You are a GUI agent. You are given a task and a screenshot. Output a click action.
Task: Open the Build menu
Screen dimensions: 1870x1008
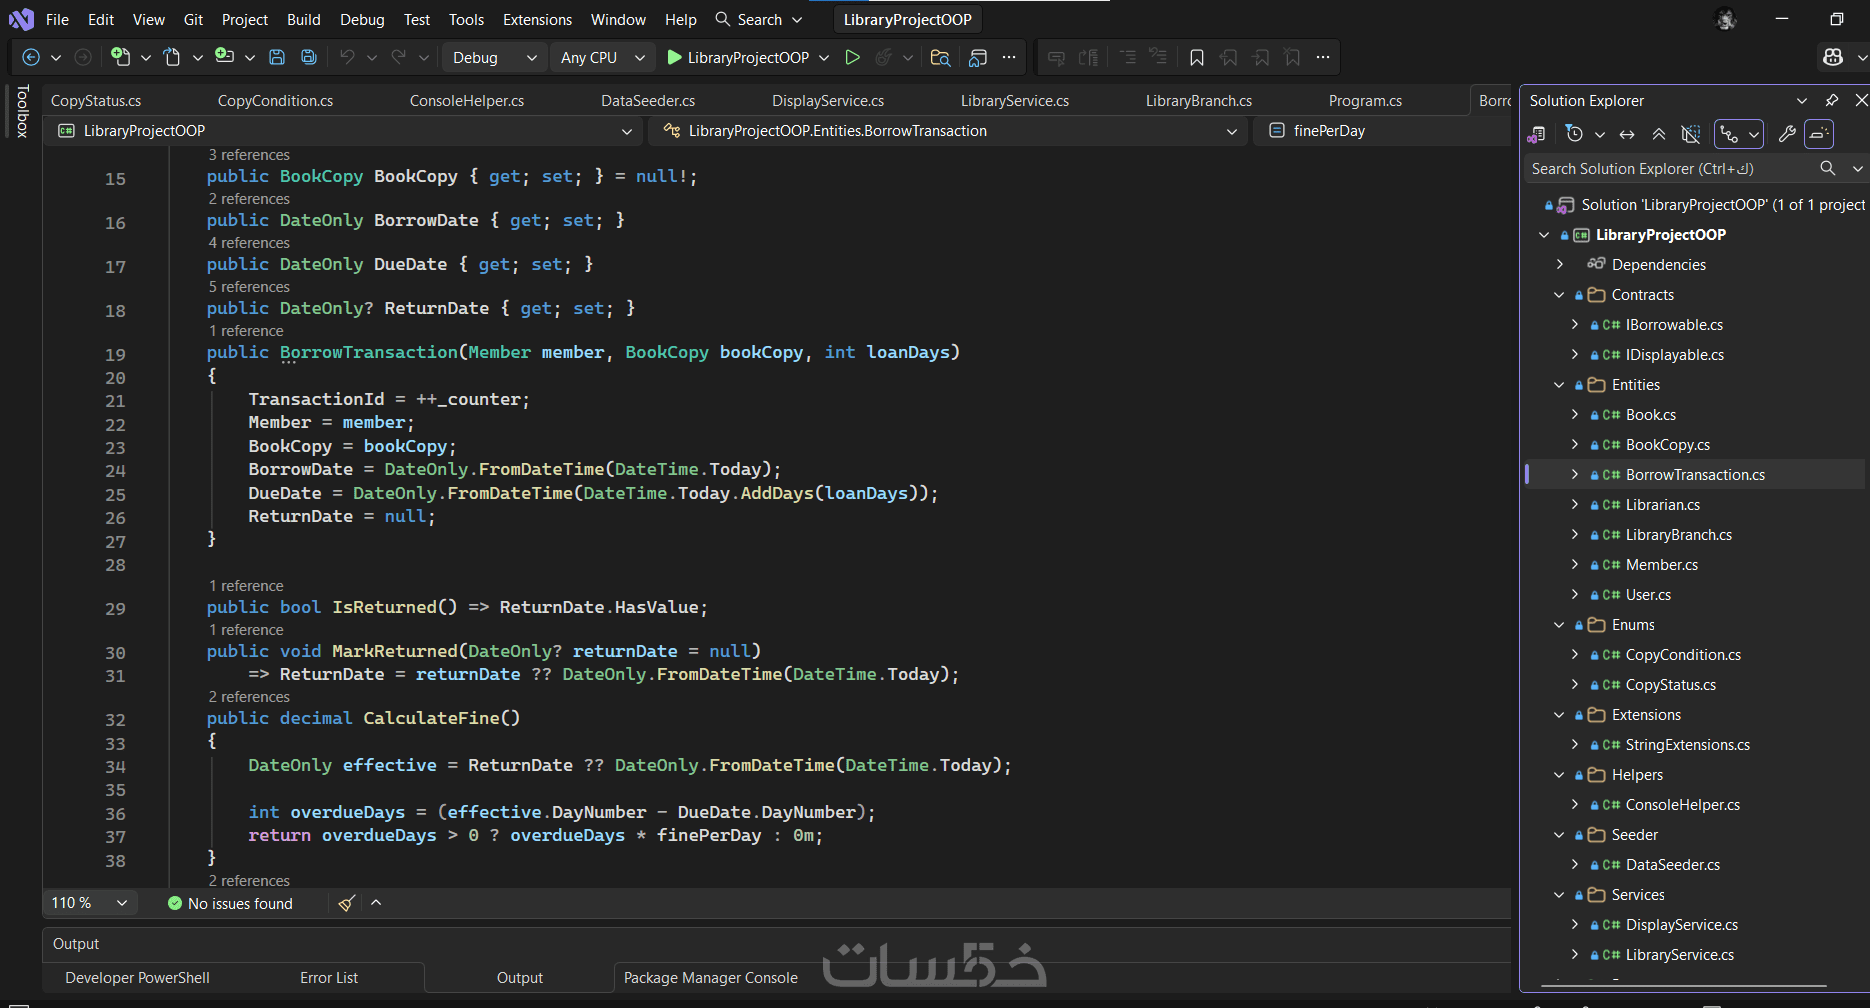click(304, 20)
